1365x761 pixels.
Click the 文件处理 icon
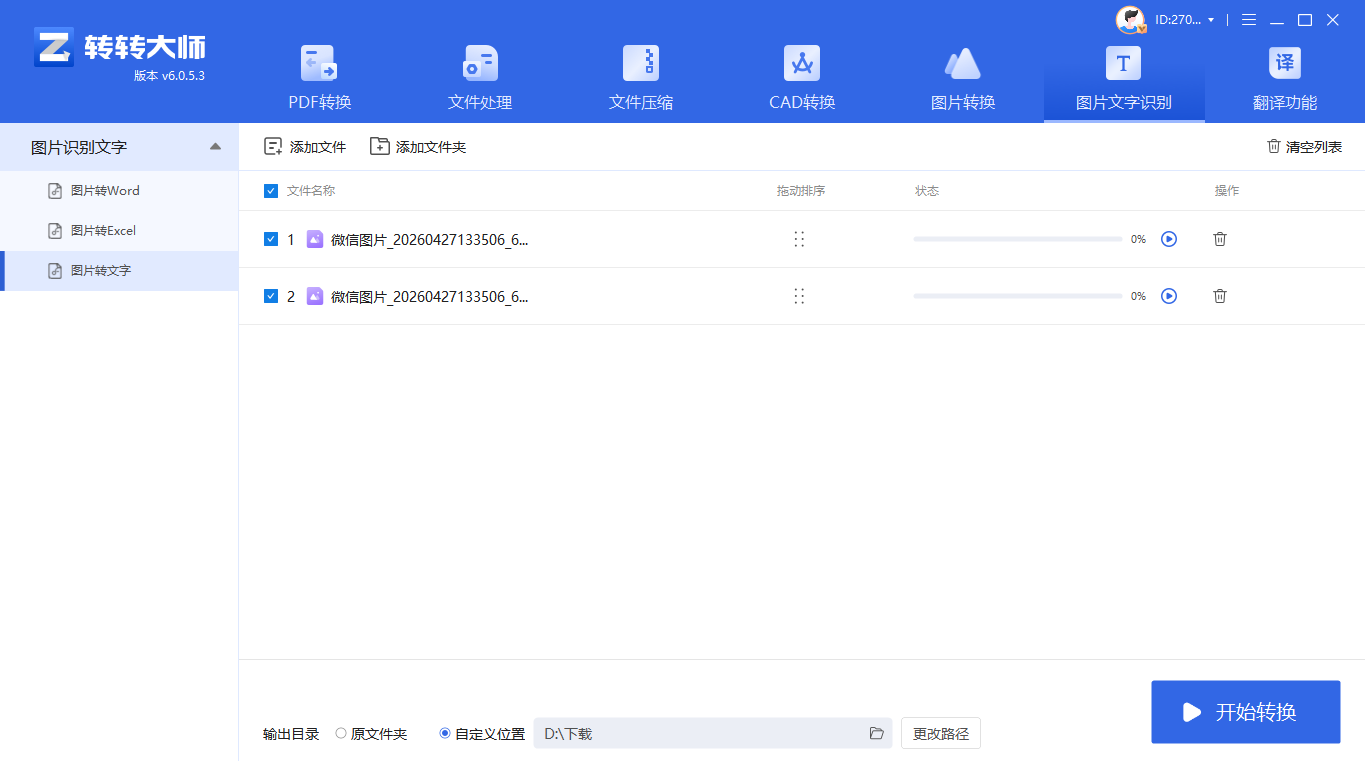(480, 63)
